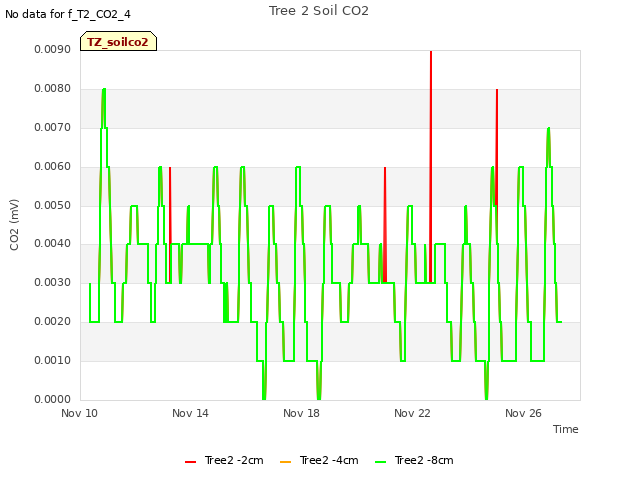Click the orange Tree2 -4cm legend swatch
This screenshot has width=640, height=480.
coord(285,462)
